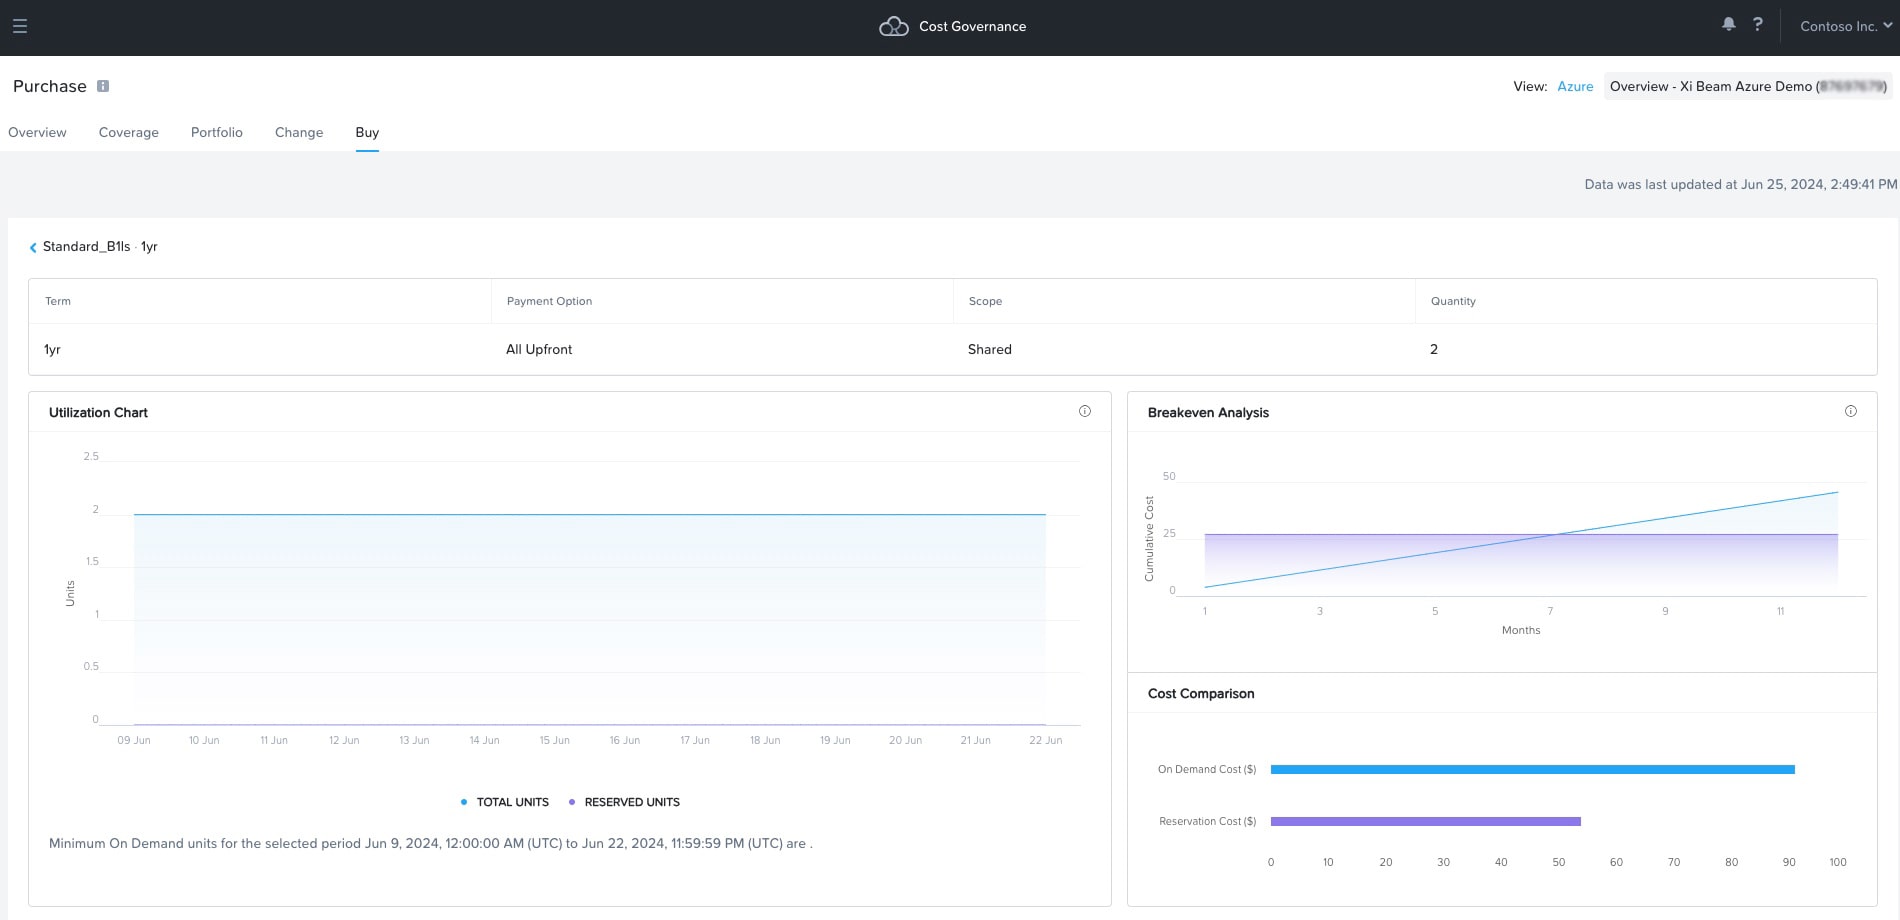Viewport: 1900px width, 920px height.
Task: Click the Reservation Cost purple bar
Action: pos(1425,821)
